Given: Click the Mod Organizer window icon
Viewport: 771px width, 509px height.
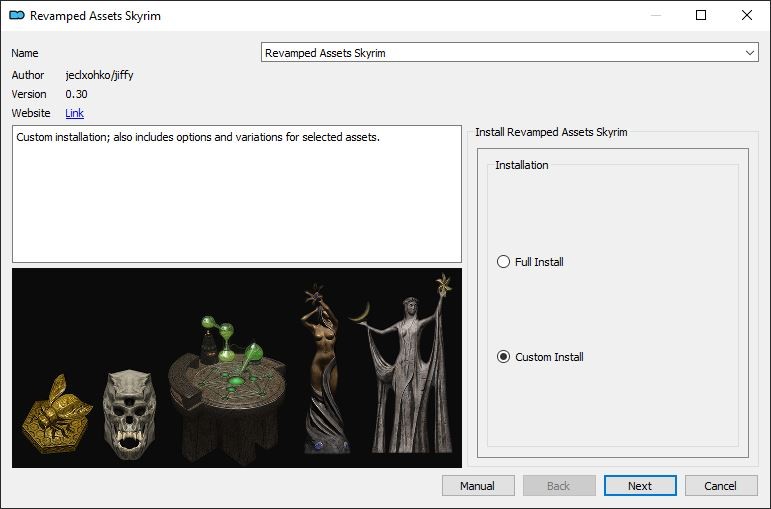Looking at the screenshot, I should click(x=17, y=15).
